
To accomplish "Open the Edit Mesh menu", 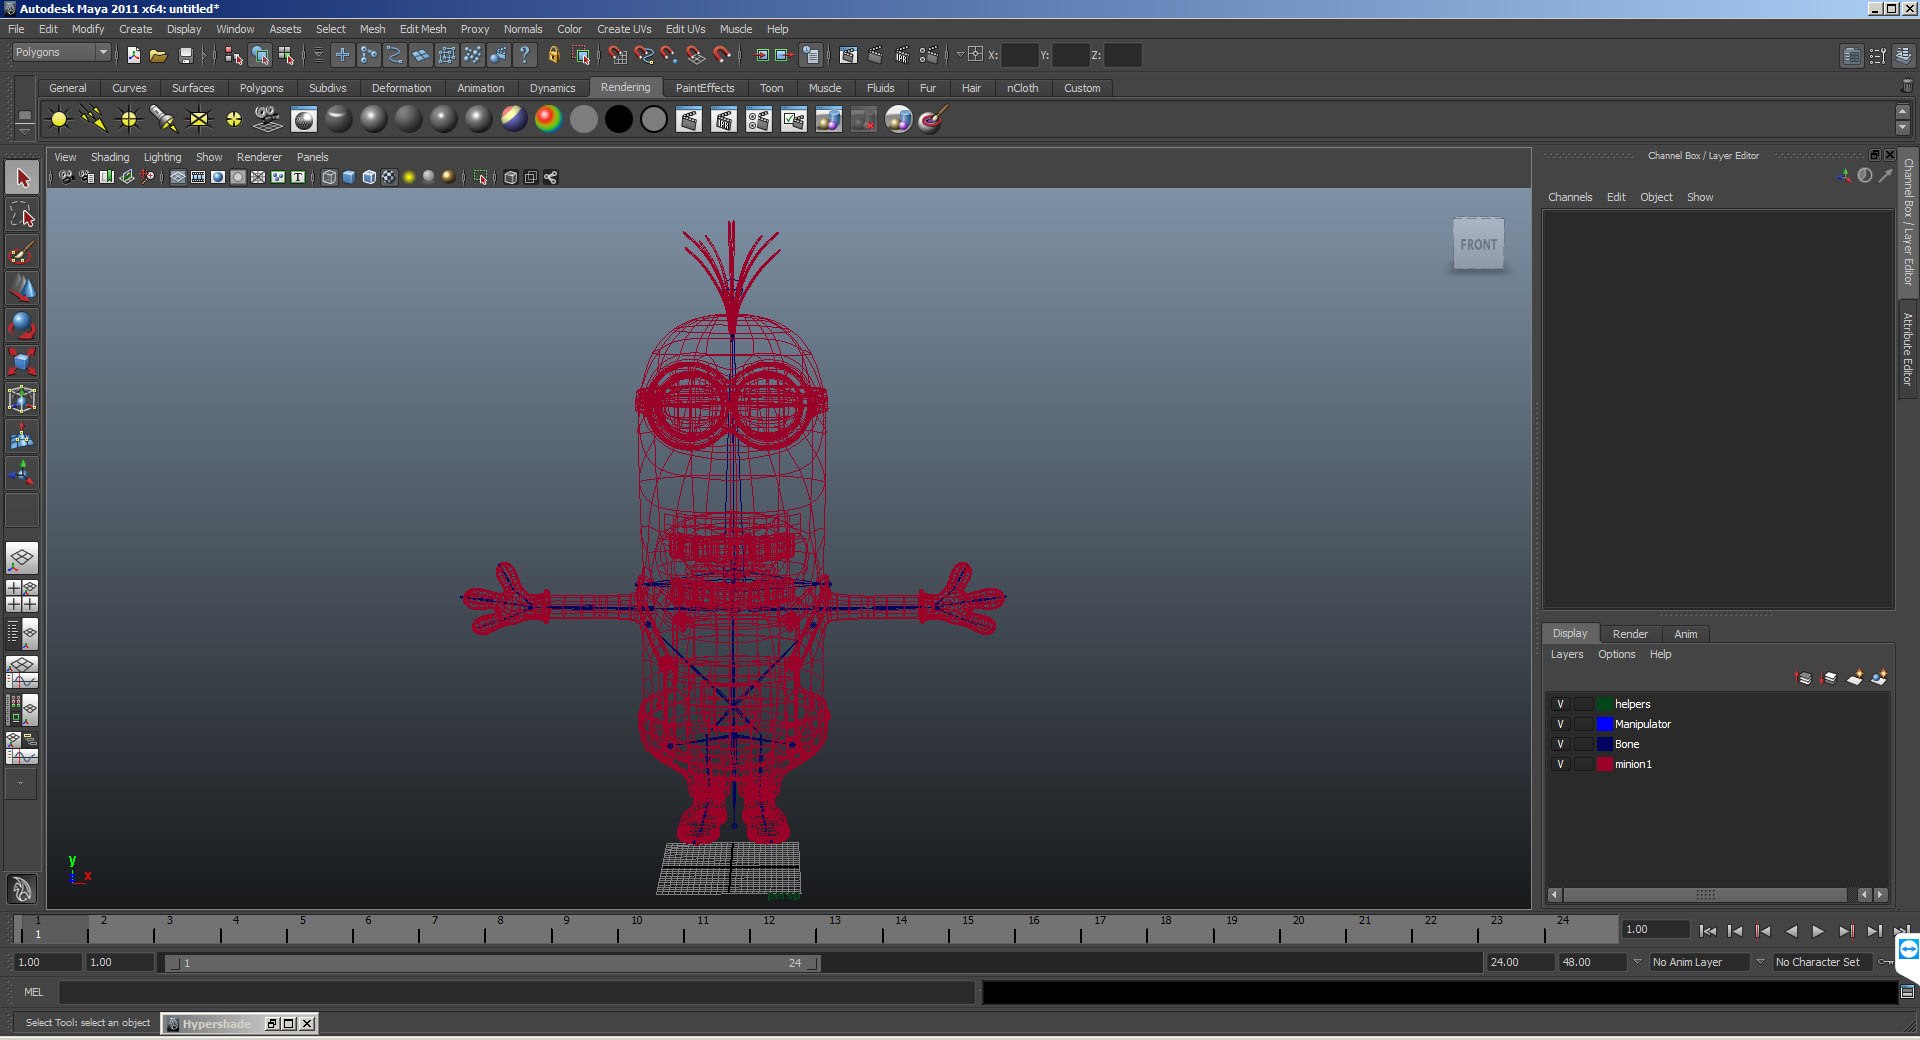I will 423,29.
